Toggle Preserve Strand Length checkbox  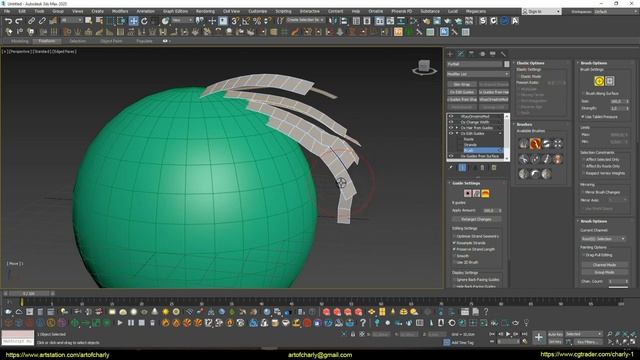(x=454, y=249)
